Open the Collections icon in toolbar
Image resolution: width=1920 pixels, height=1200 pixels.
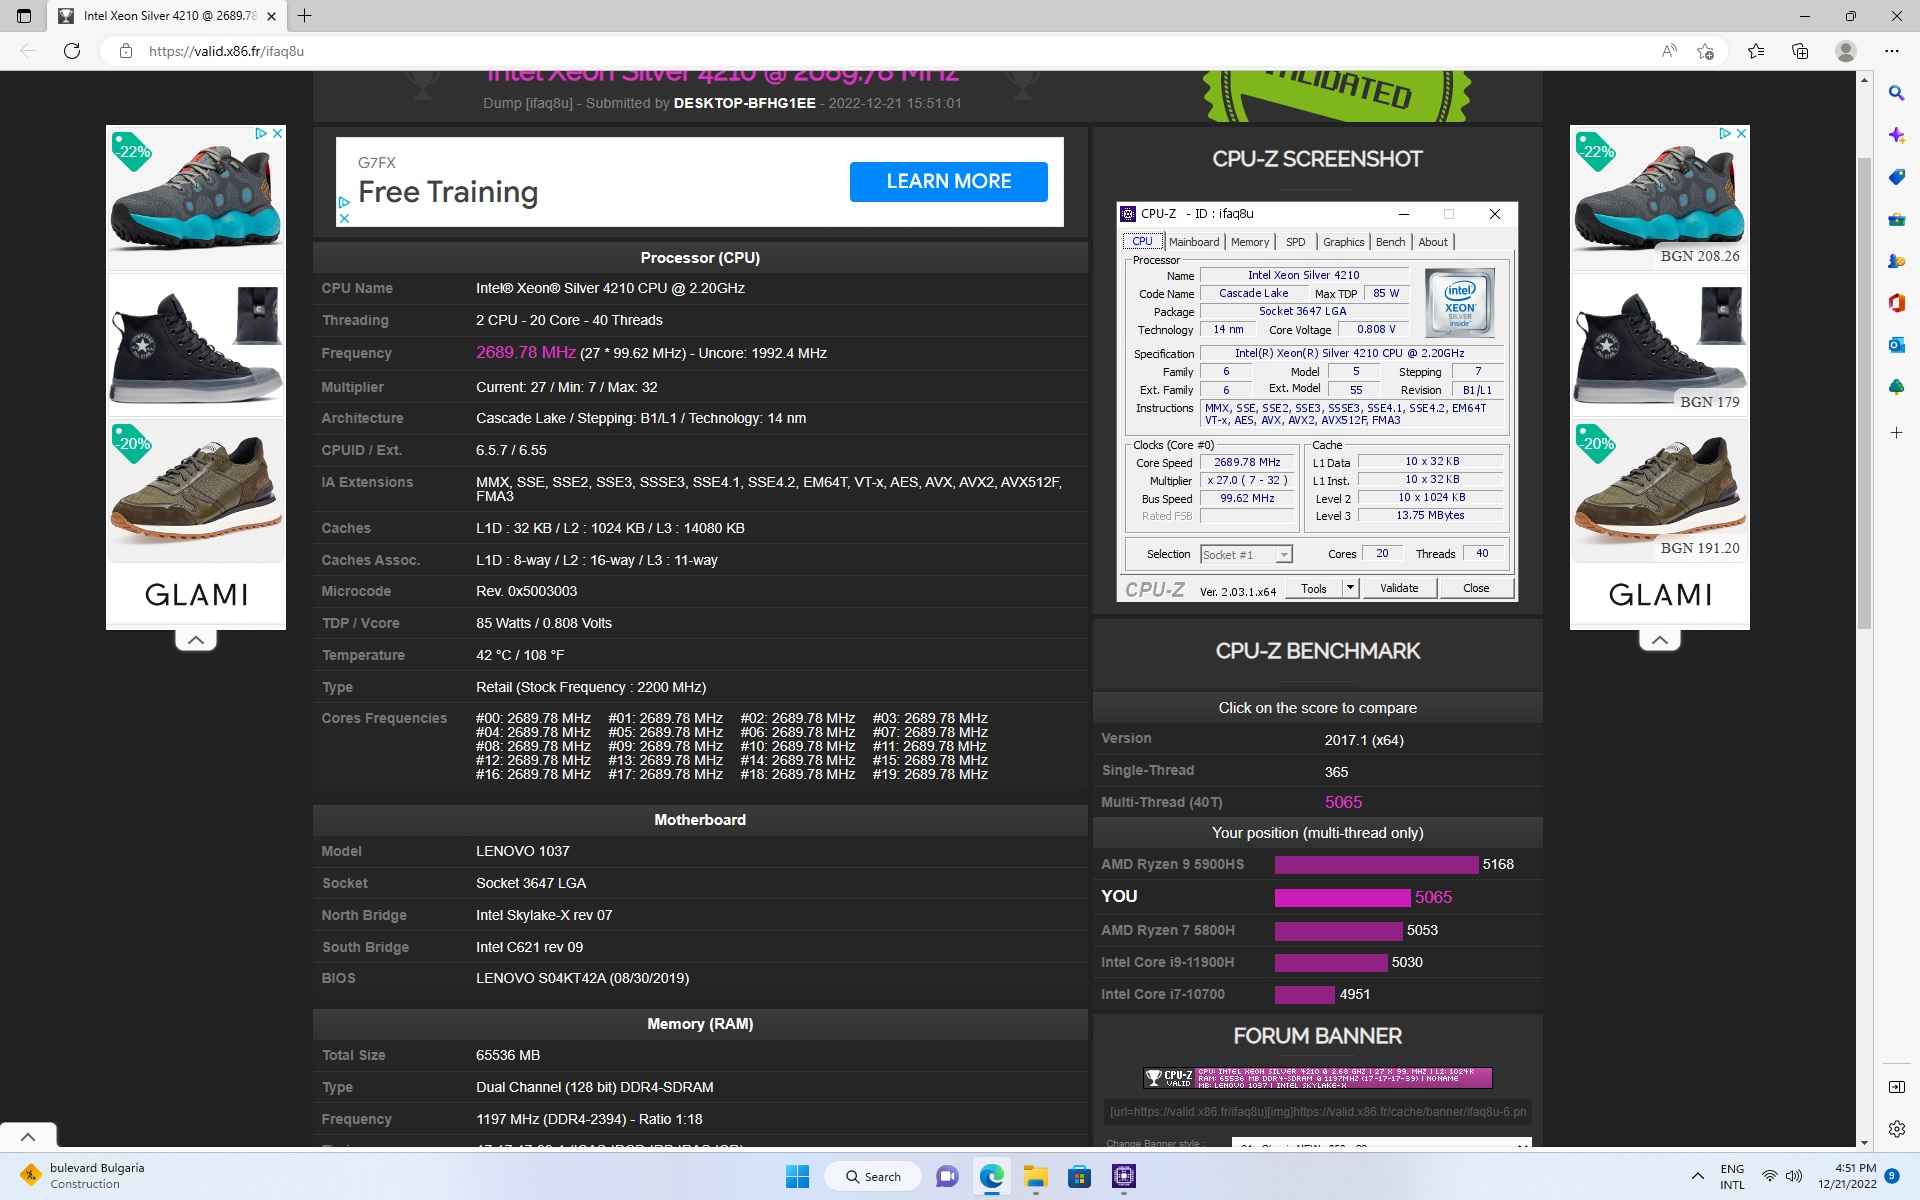click(1800, 51)
